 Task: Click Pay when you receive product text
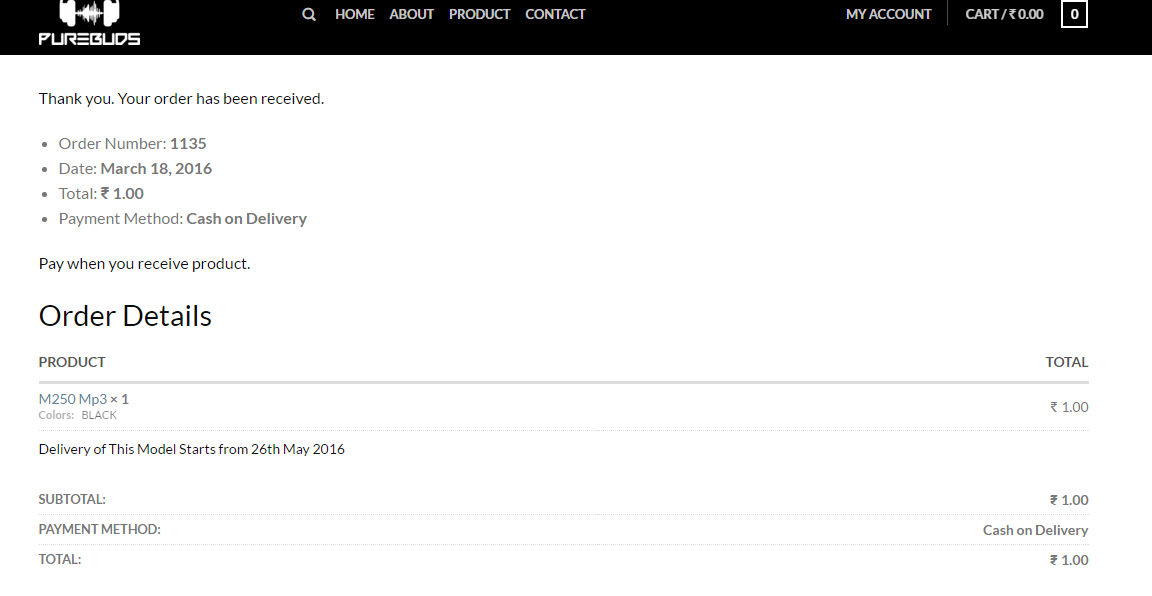click(x=145, y=263)
